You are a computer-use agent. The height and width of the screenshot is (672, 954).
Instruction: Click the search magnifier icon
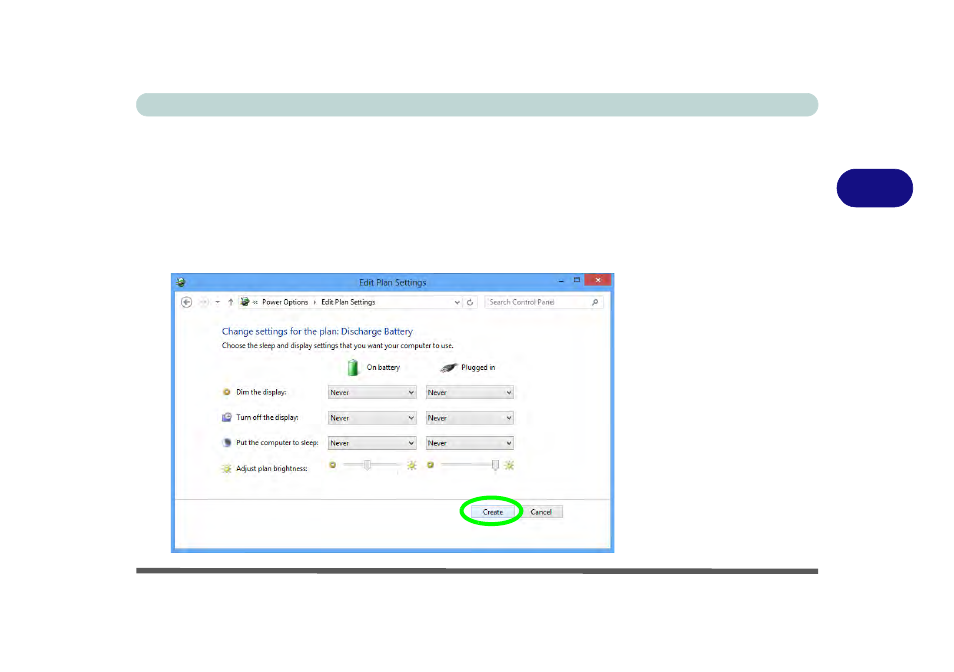pos(595,302)
